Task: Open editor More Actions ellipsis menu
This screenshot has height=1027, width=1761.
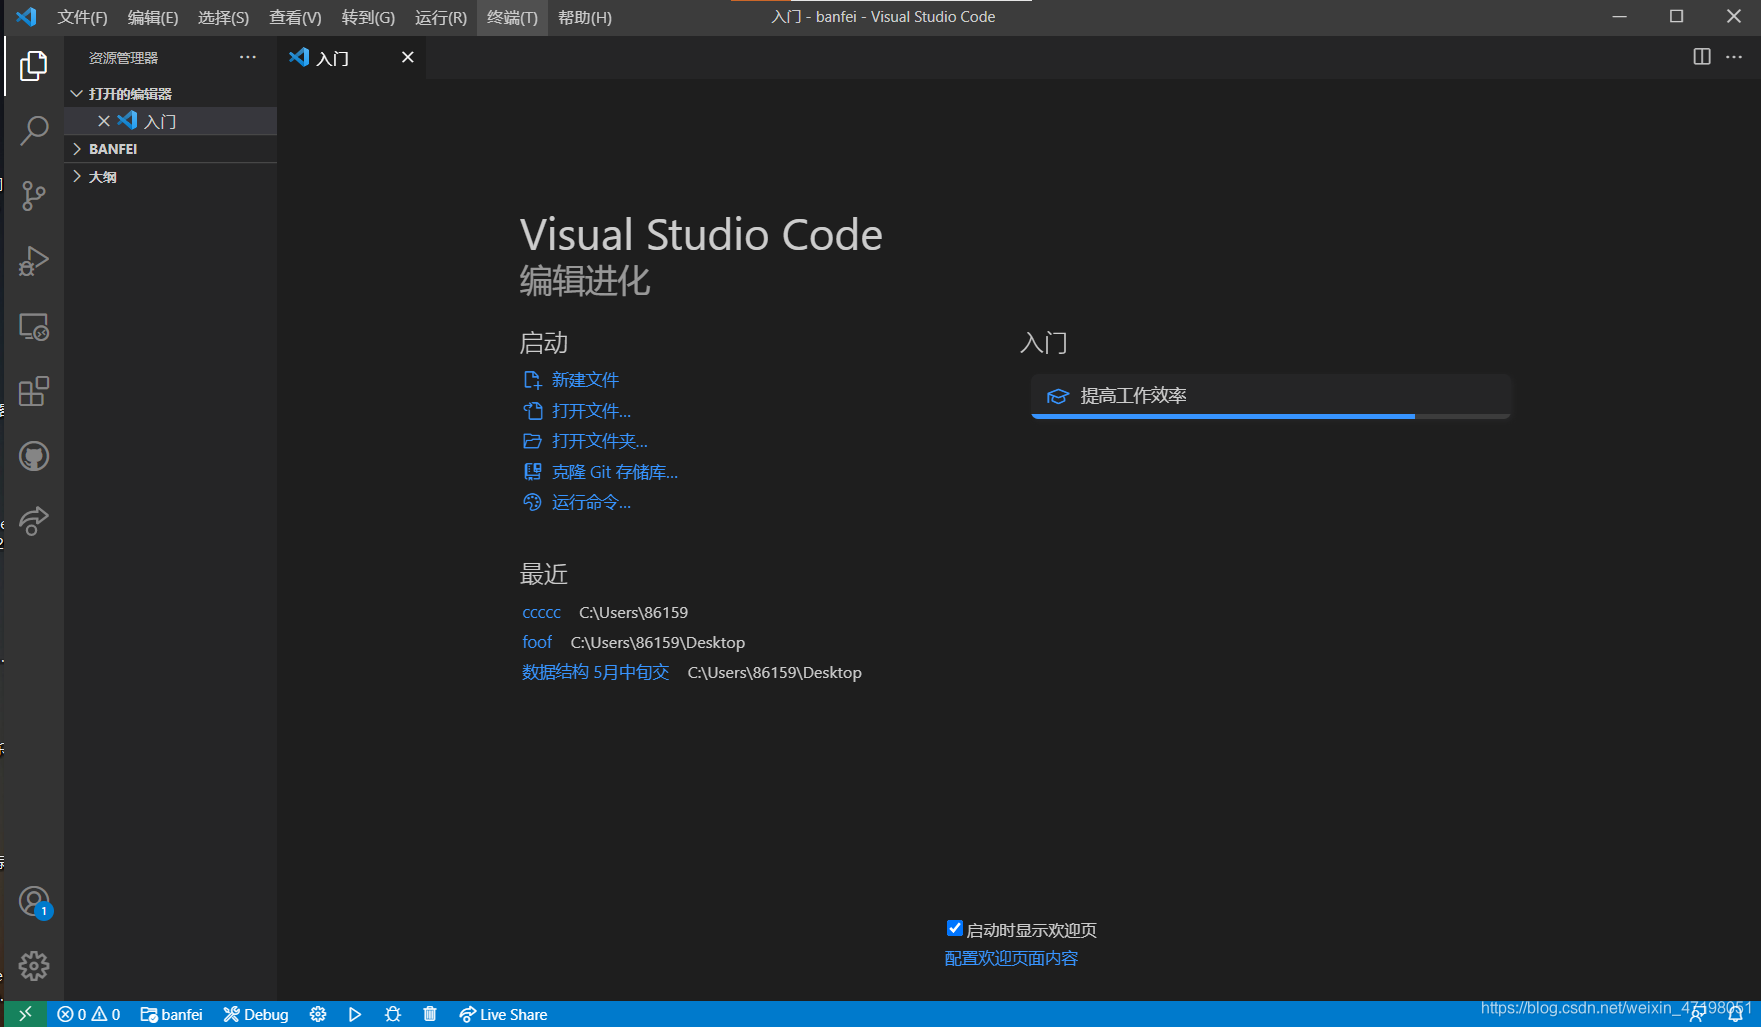Action: tap(1734, 57)
